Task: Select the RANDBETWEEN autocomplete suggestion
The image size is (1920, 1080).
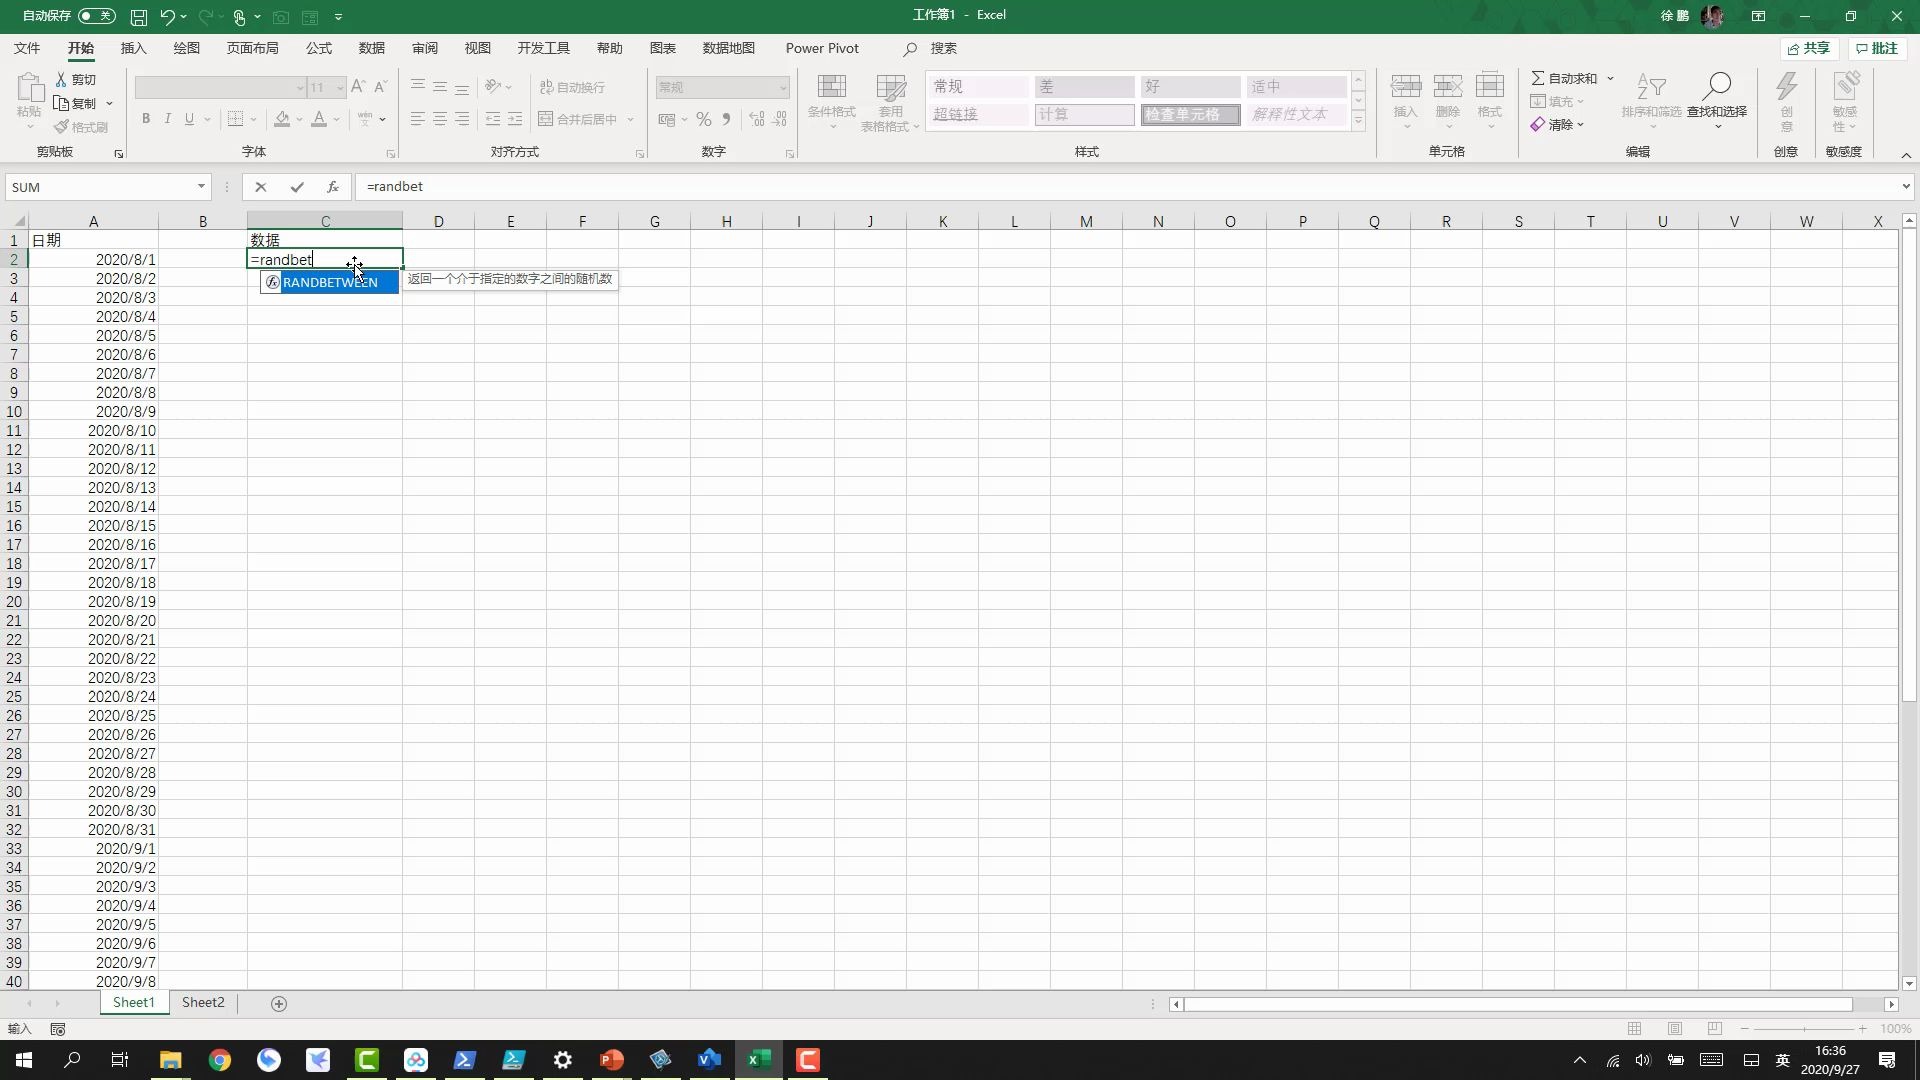Action: pos(330,283)
